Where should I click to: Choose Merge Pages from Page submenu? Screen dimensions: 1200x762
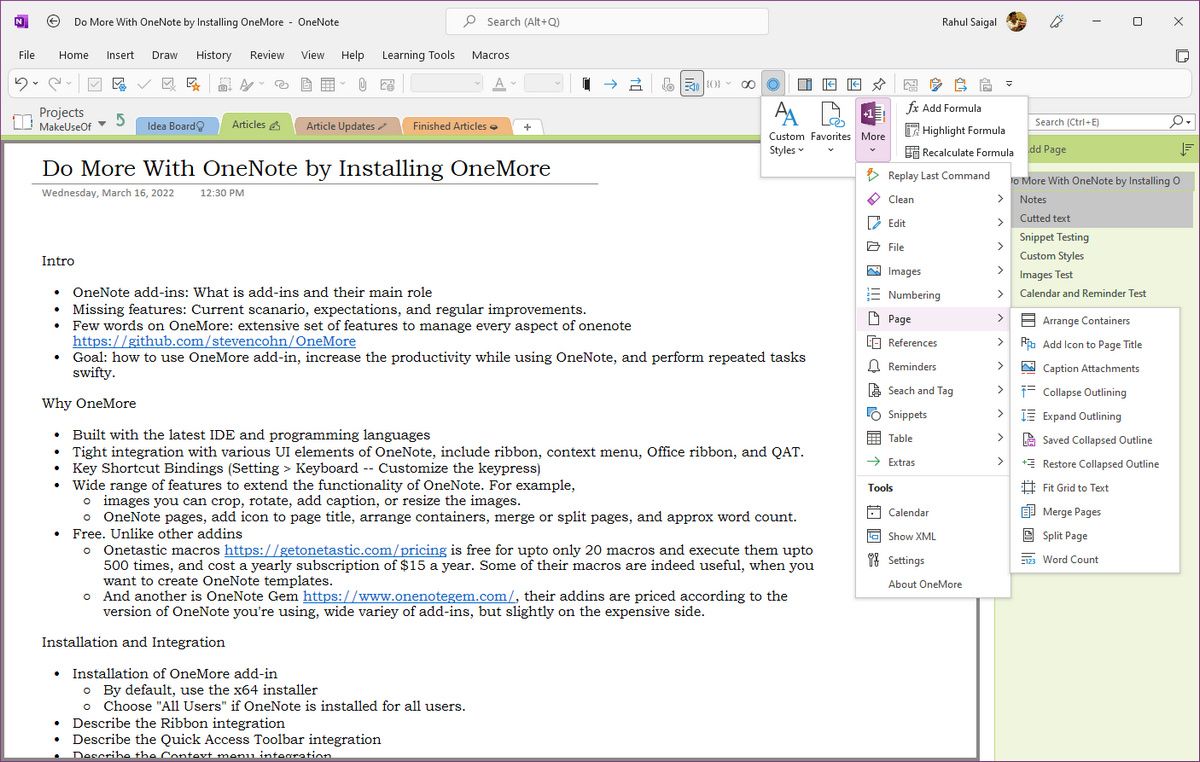tap(1096, 511)
